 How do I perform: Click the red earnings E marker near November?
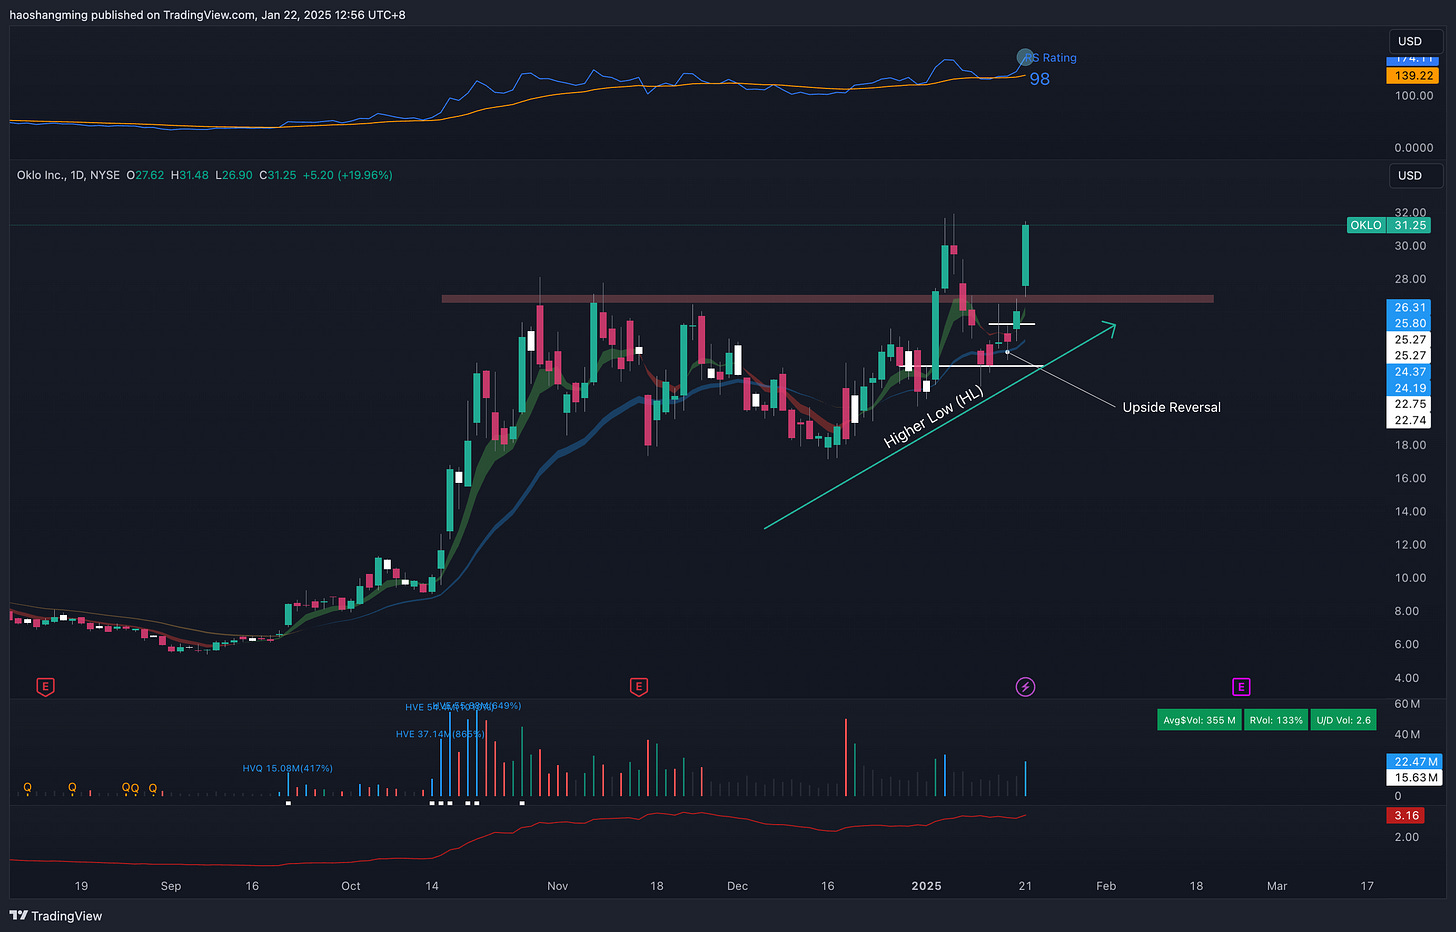[x=639, y=687]
